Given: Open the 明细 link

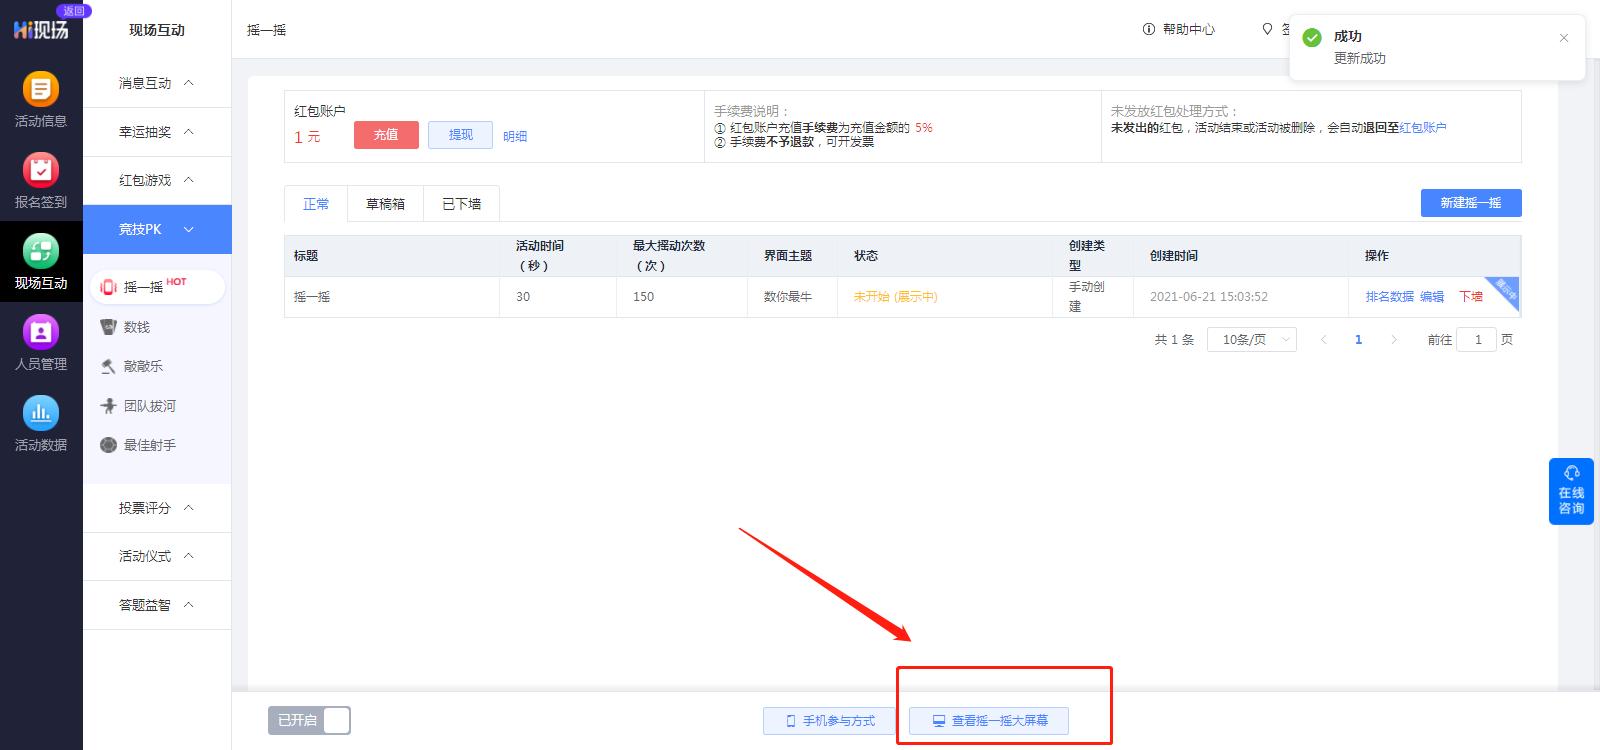Looking at the screenshot, I should coord(515,136).
